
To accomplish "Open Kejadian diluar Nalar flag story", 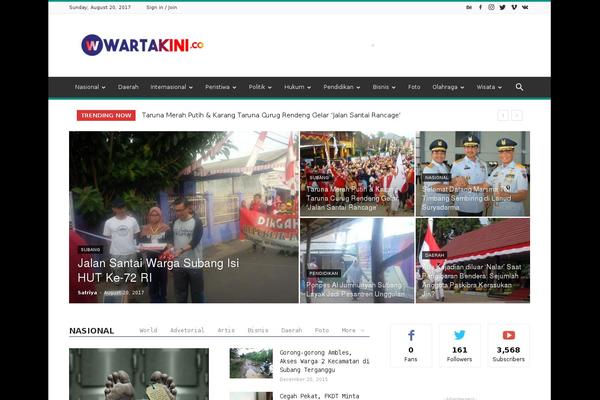I will 471,280.
